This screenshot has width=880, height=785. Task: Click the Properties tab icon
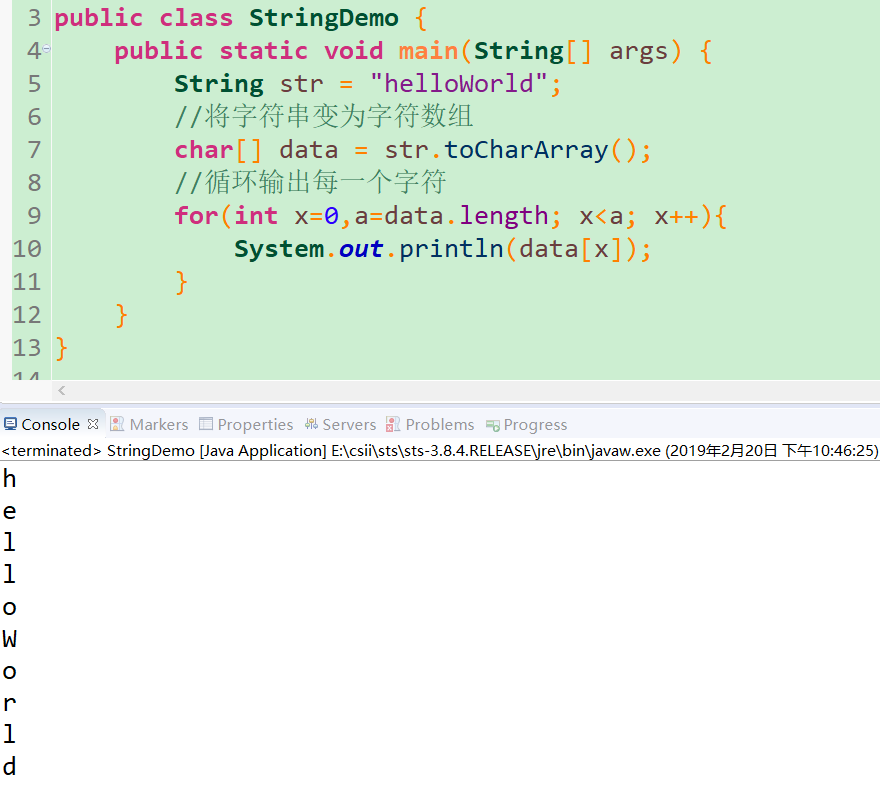206,424
